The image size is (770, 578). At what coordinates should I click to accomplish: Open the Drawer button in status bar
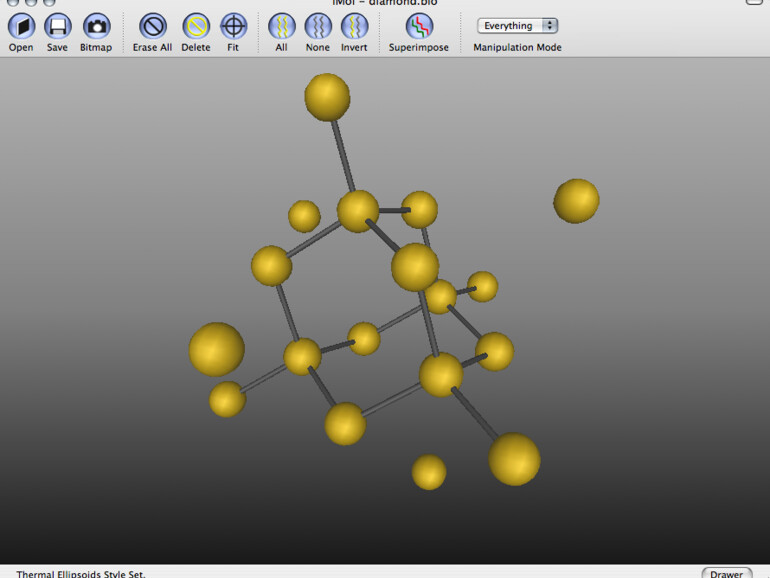(x=727, y=574)
